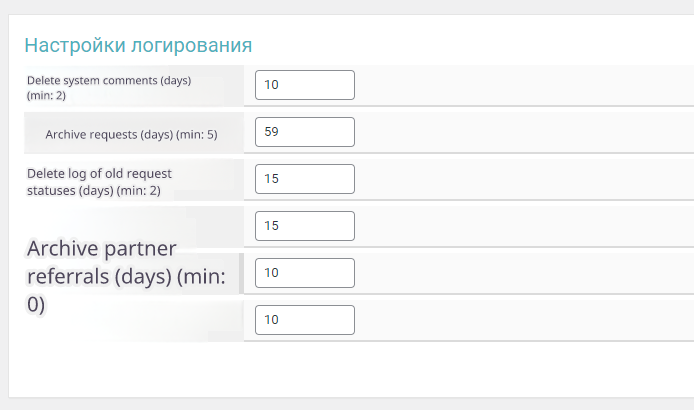The width and height of the screenshot is (694, 410).
Task: Click the "Delete system comments (days)" label
Action: point(108,79)
